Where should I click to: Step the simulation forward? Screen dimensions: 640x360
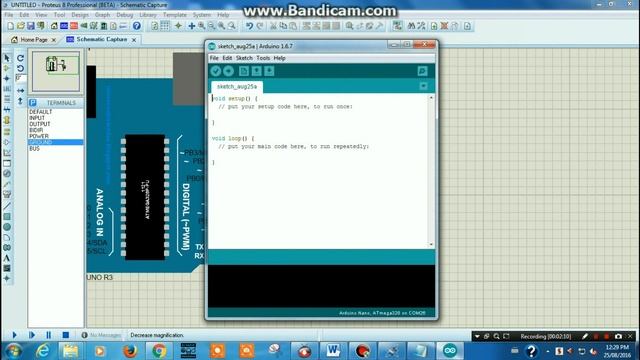[31, 335]
